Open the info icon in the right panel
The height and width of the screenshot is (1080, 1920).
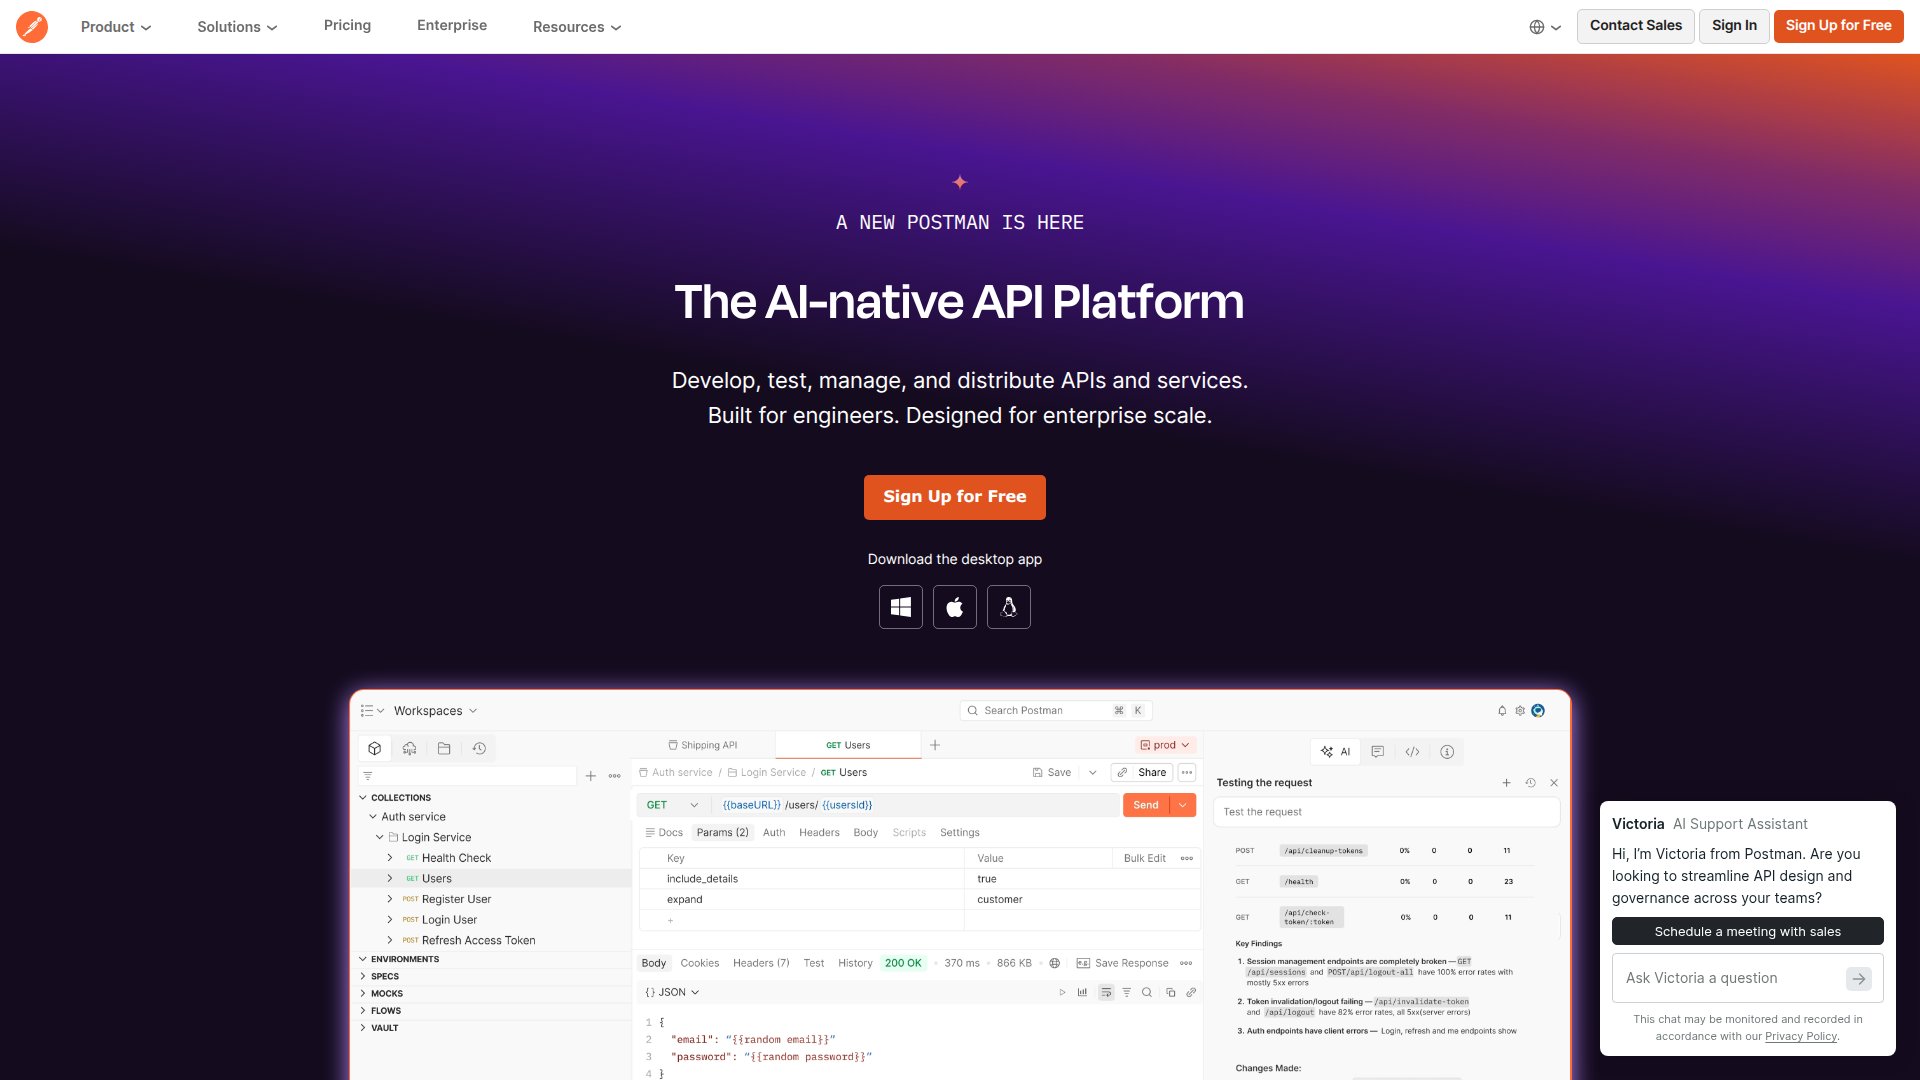1447,752
